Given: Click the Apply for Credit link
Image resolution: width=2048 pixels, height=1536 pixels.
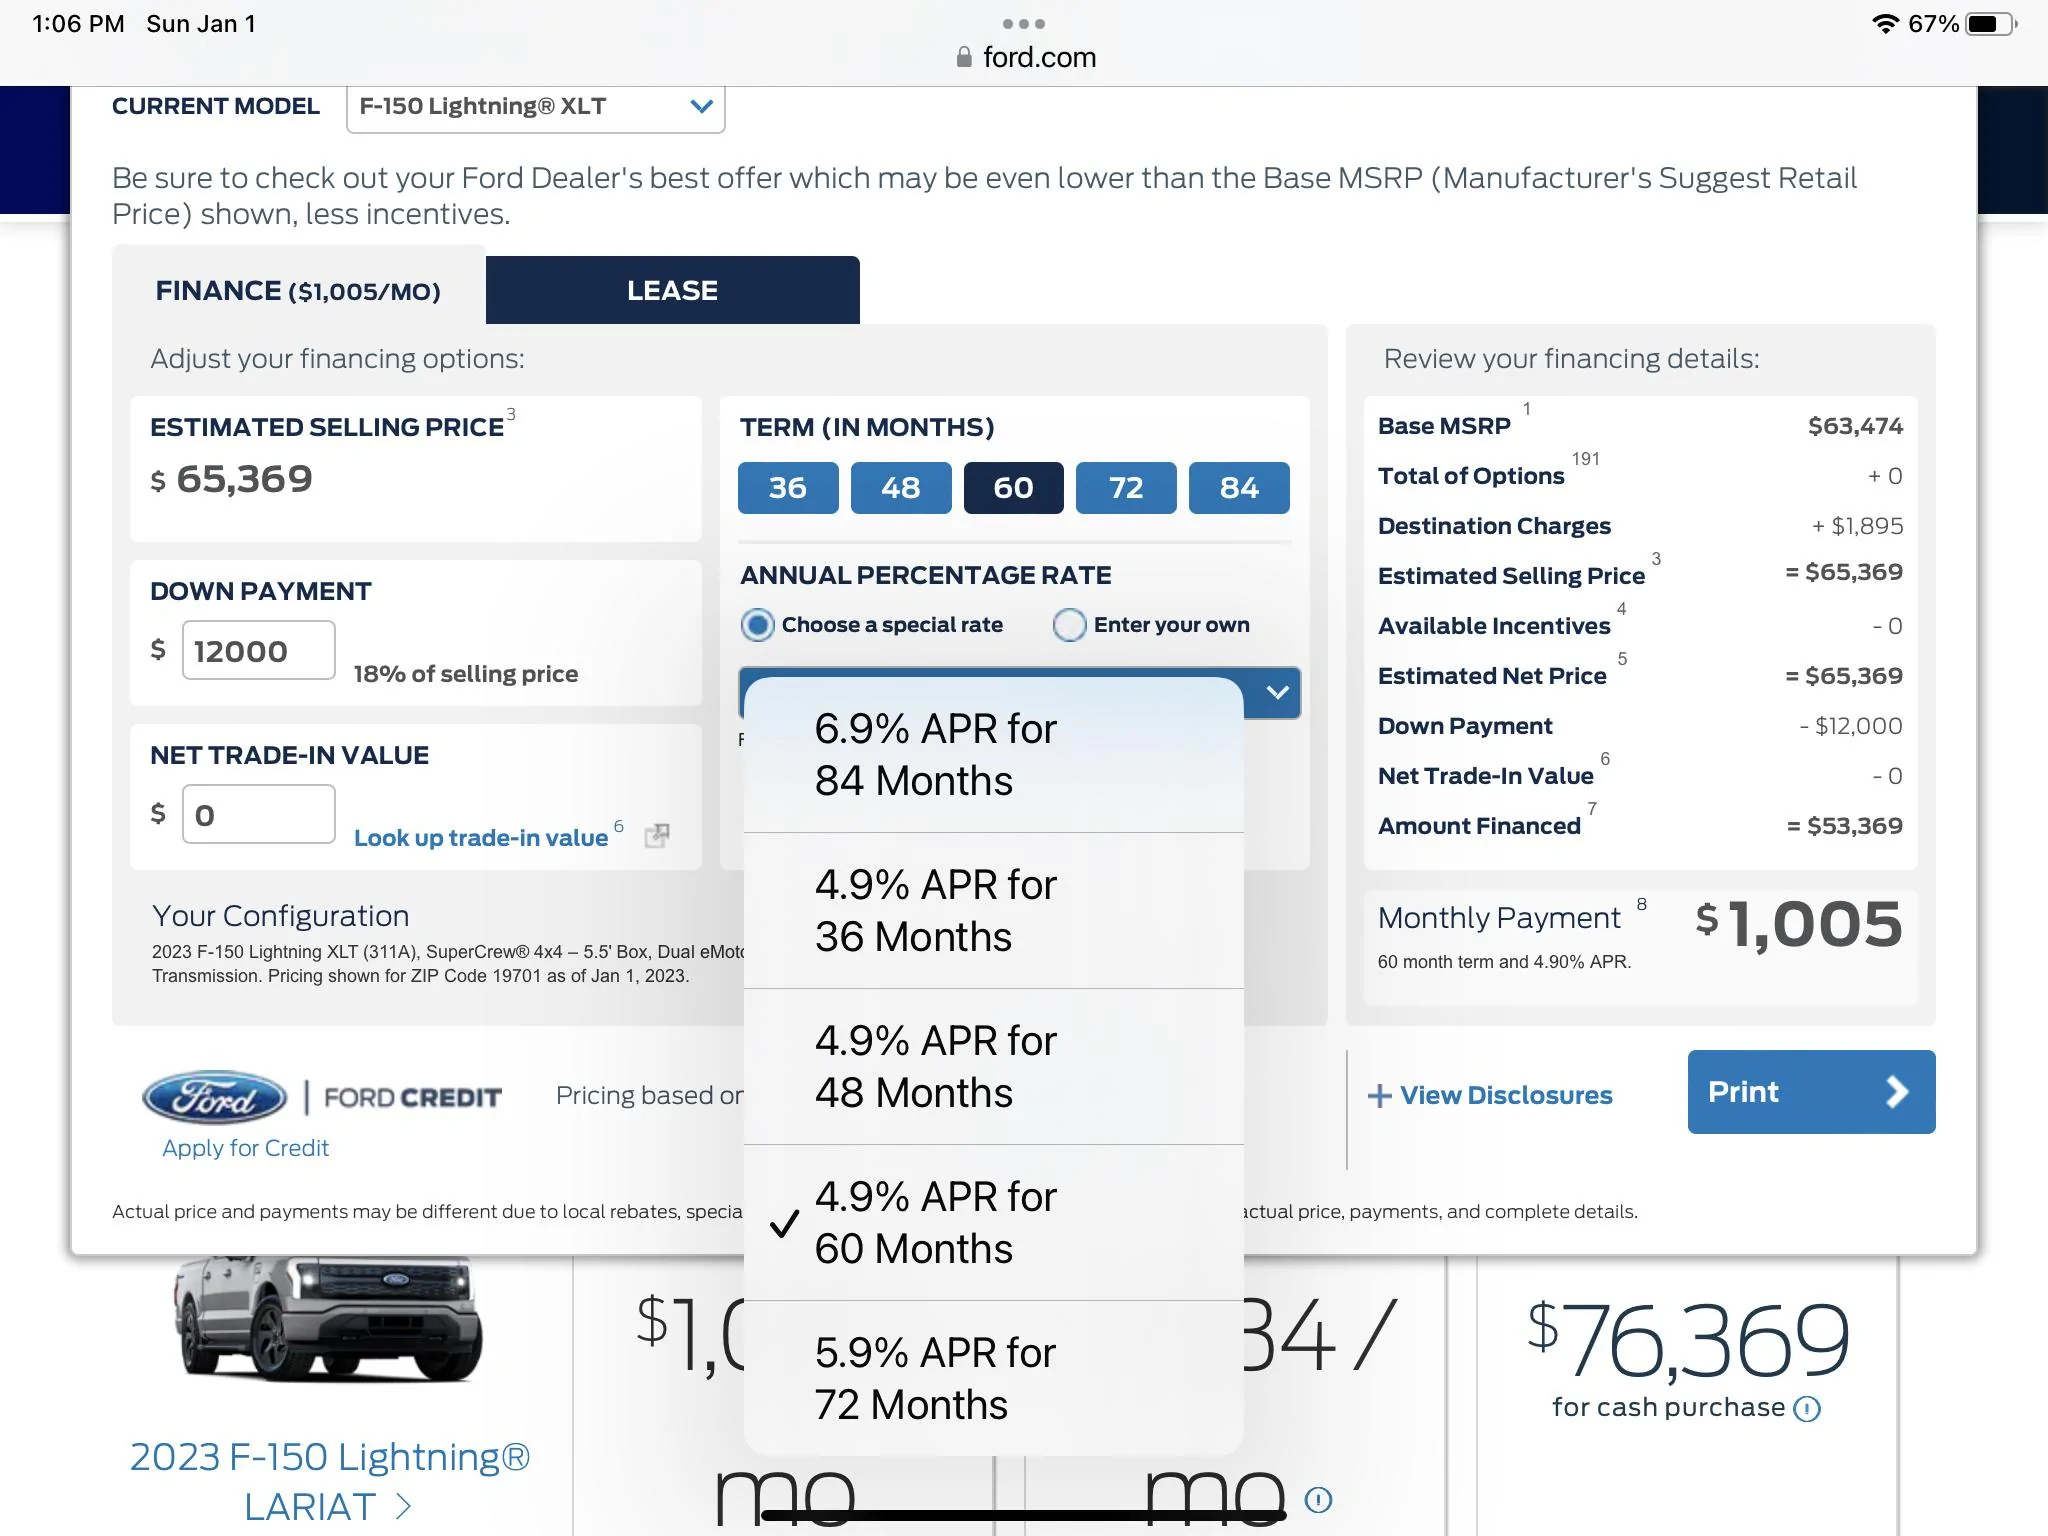Looking at the screenshot, I should click(x=245, y=1148).
